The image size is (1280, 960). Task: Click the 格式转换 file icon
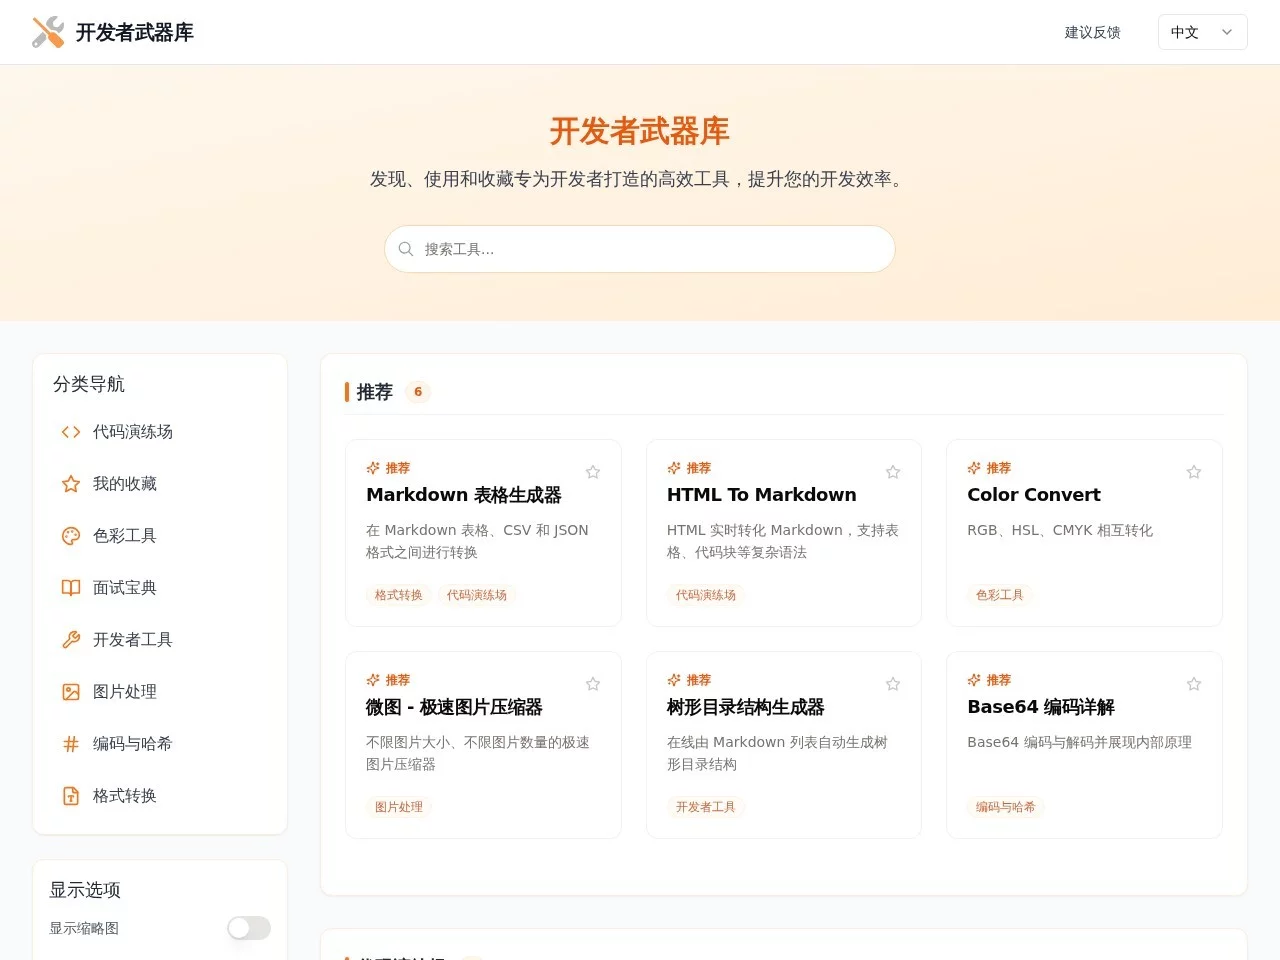[x=70, y=796]
